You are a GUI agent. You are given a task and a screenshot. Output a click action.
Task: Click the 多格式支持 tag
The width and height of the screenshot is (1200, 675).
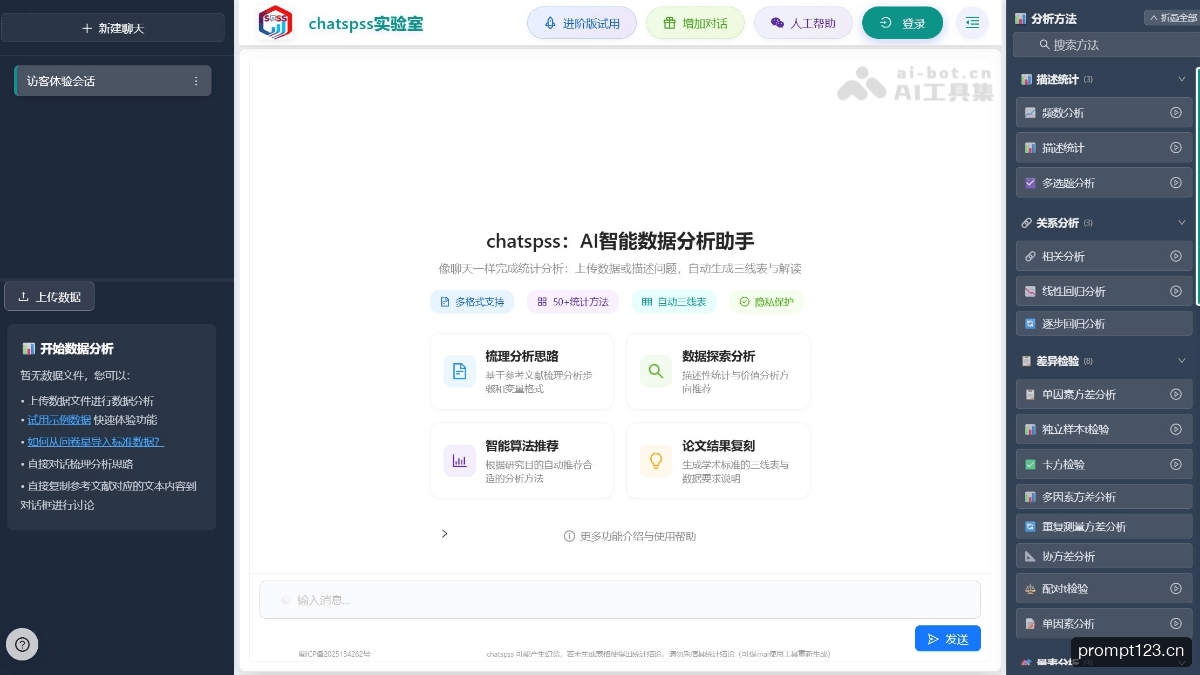[473, 301]
